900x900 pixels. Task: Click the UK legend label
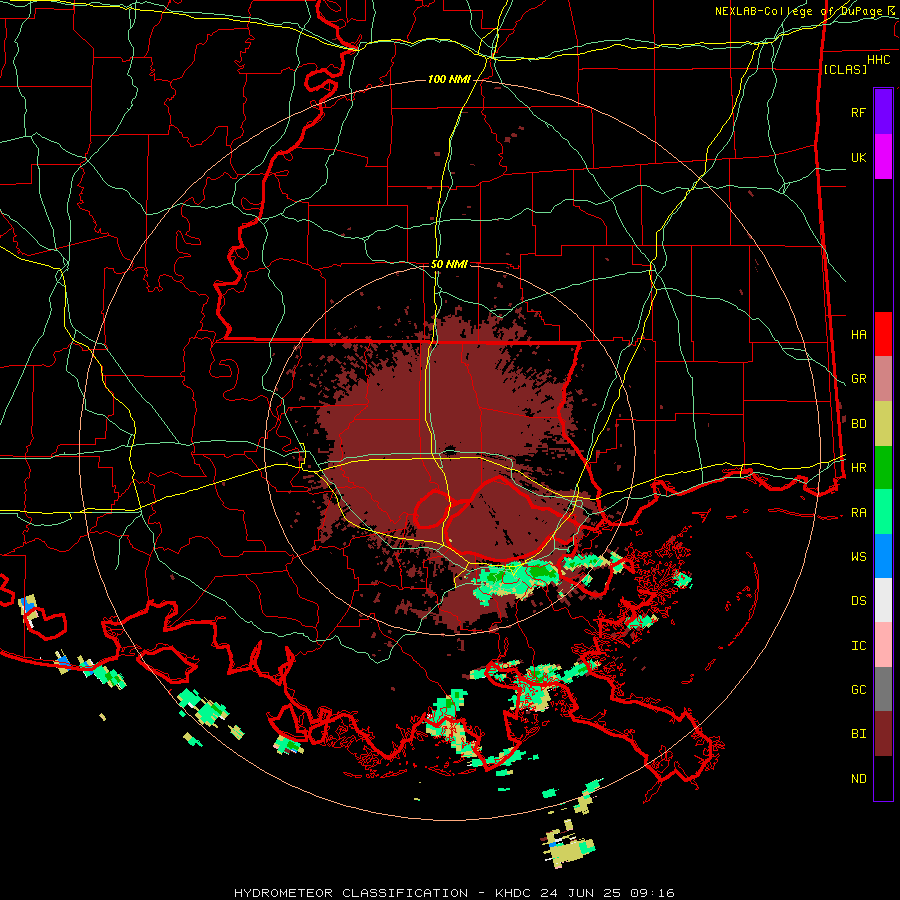click(858, 157)
